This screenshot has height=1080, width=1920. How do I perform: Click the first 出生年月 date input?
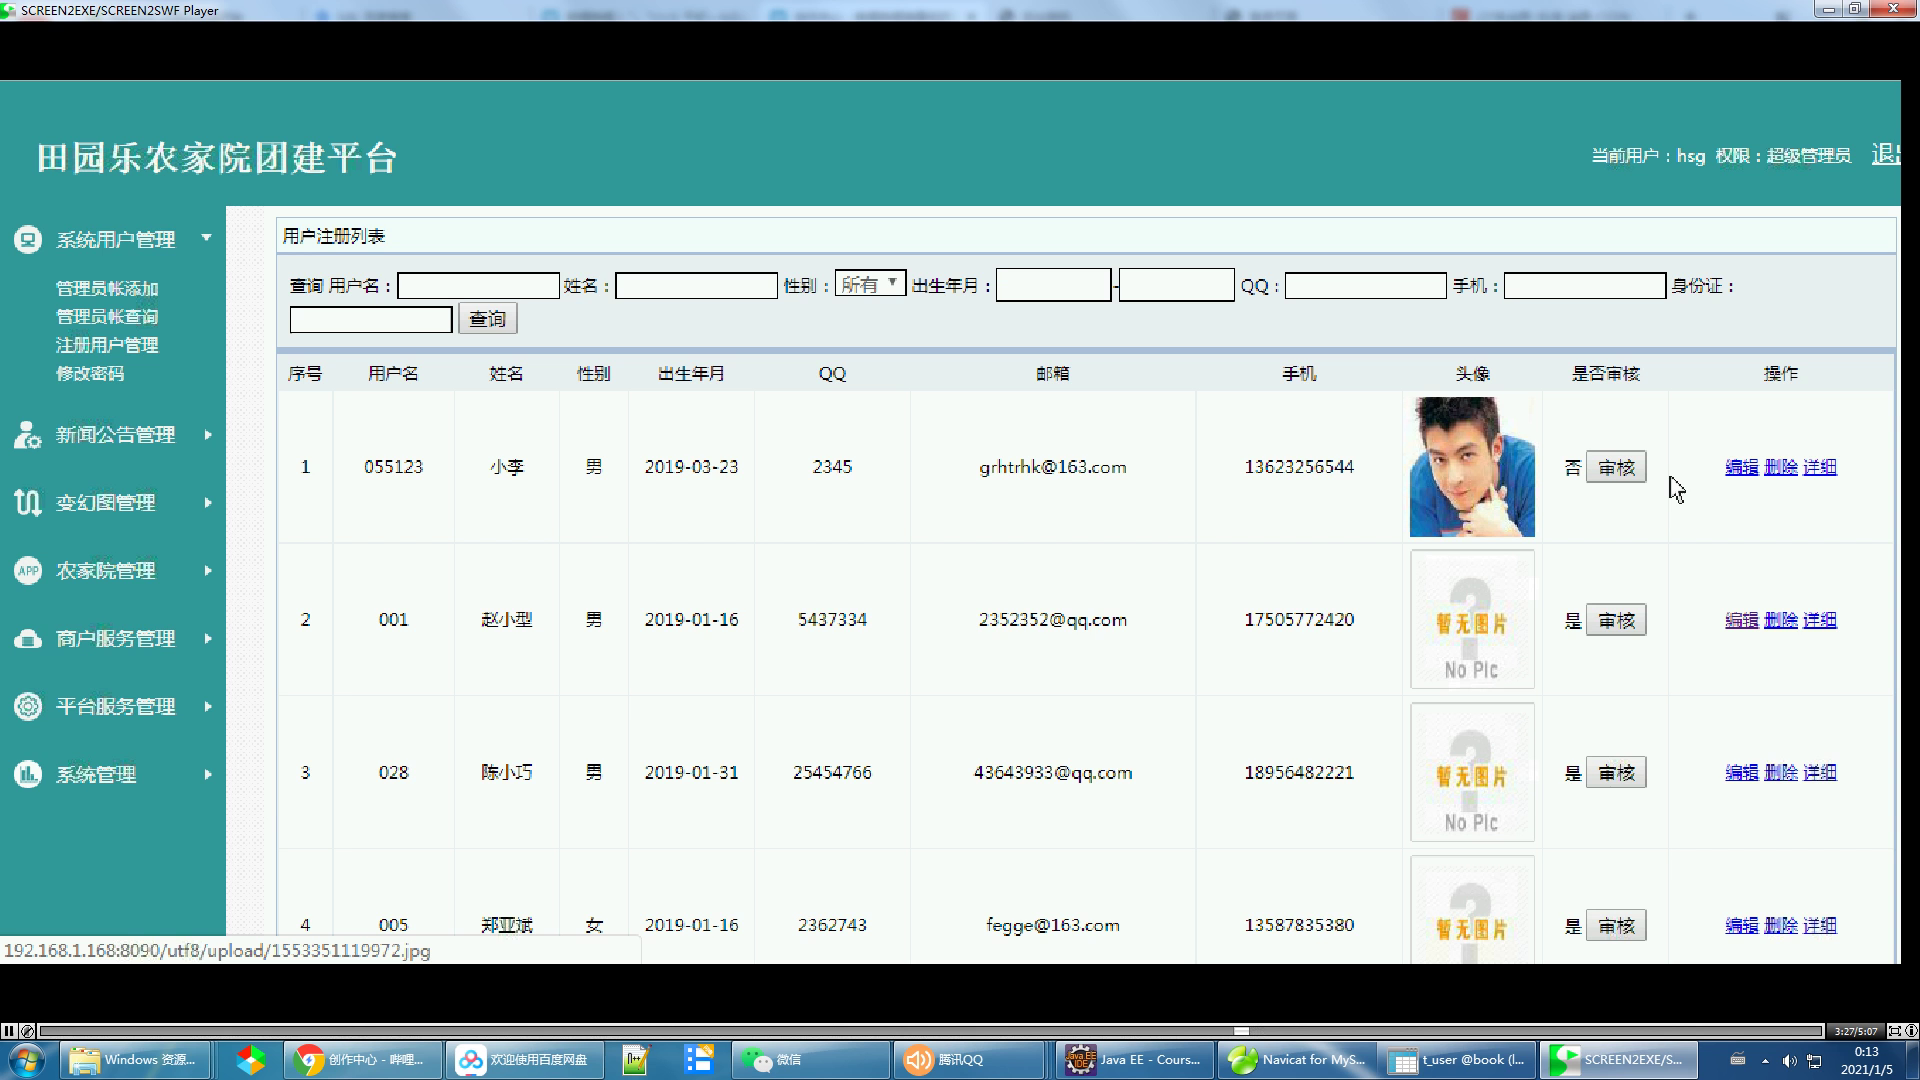tap(1053, 285)
